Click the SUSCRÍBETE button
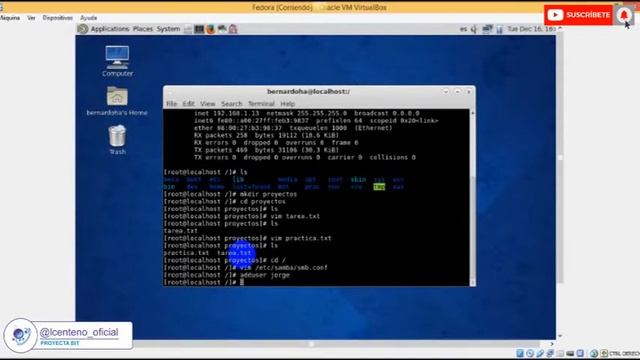The width and height of the screenshot is (640, 360). pos(578,15)
